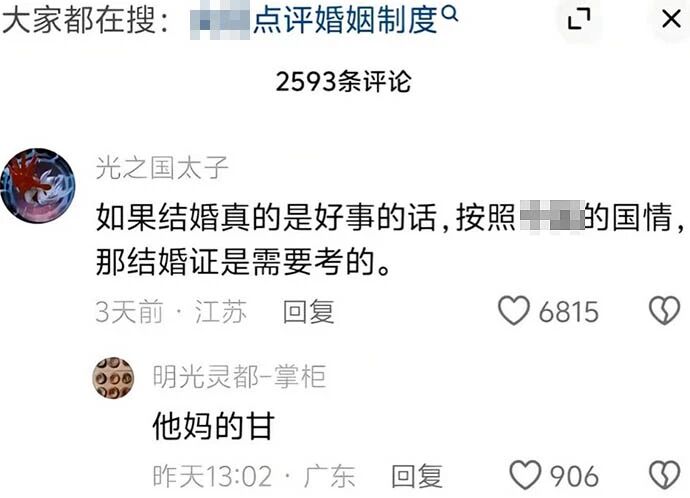Like 光之国太子's comment heart icon

pyautogui.click(x=514, y=311)
